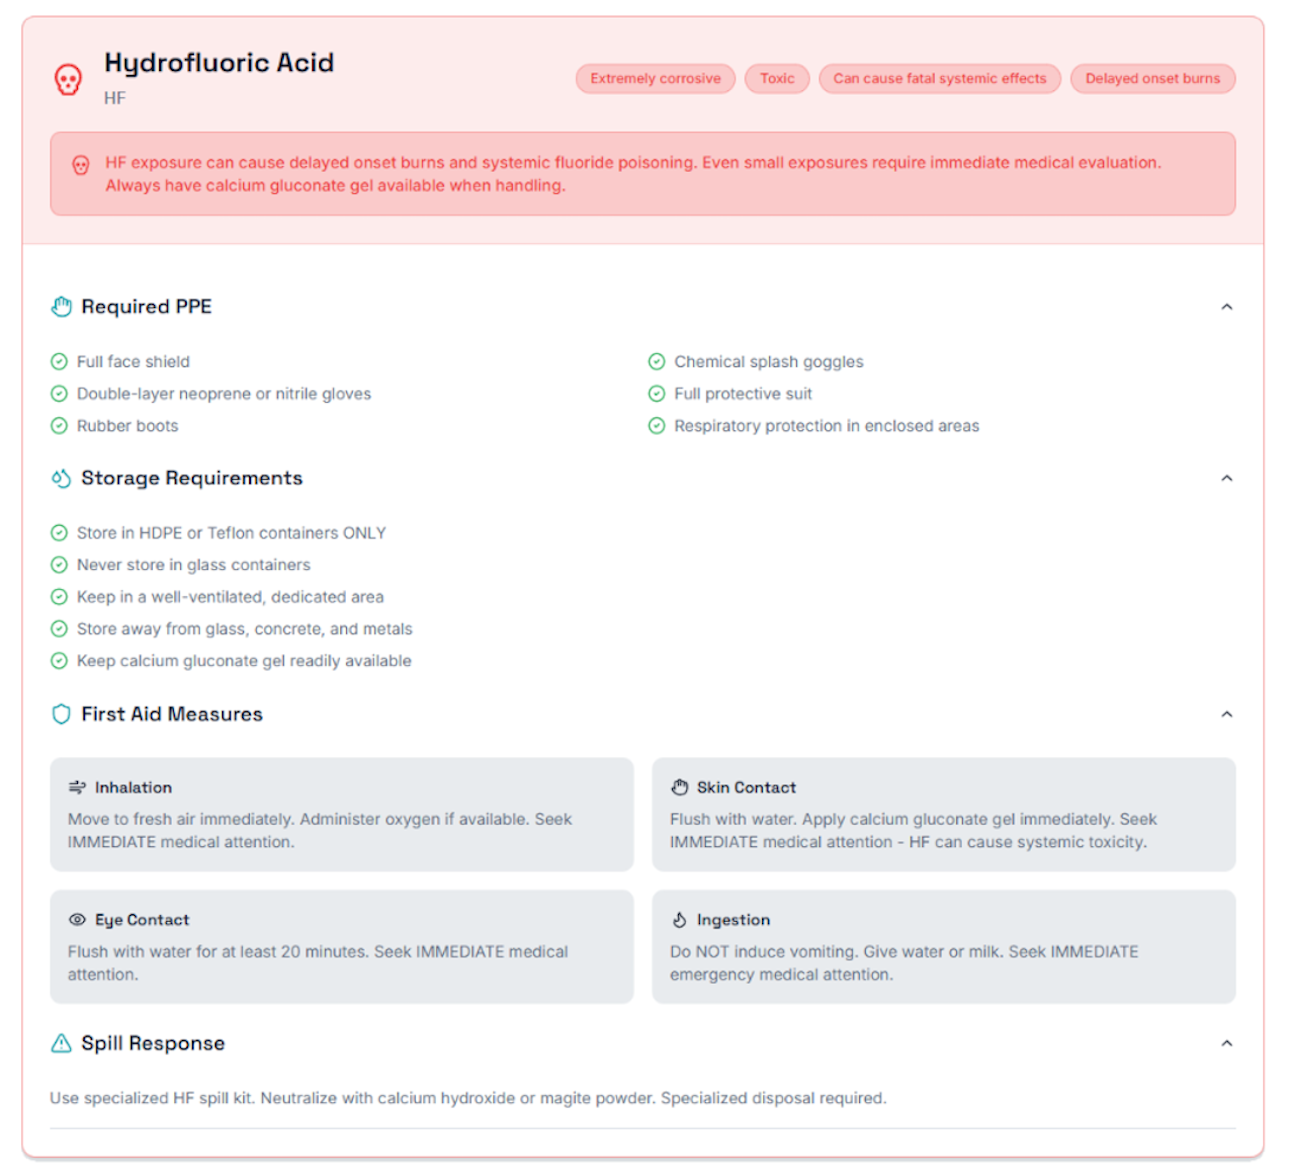
Task: Click the check icon beside Chemical splash goggles
Action: click(x=657, y=362)
